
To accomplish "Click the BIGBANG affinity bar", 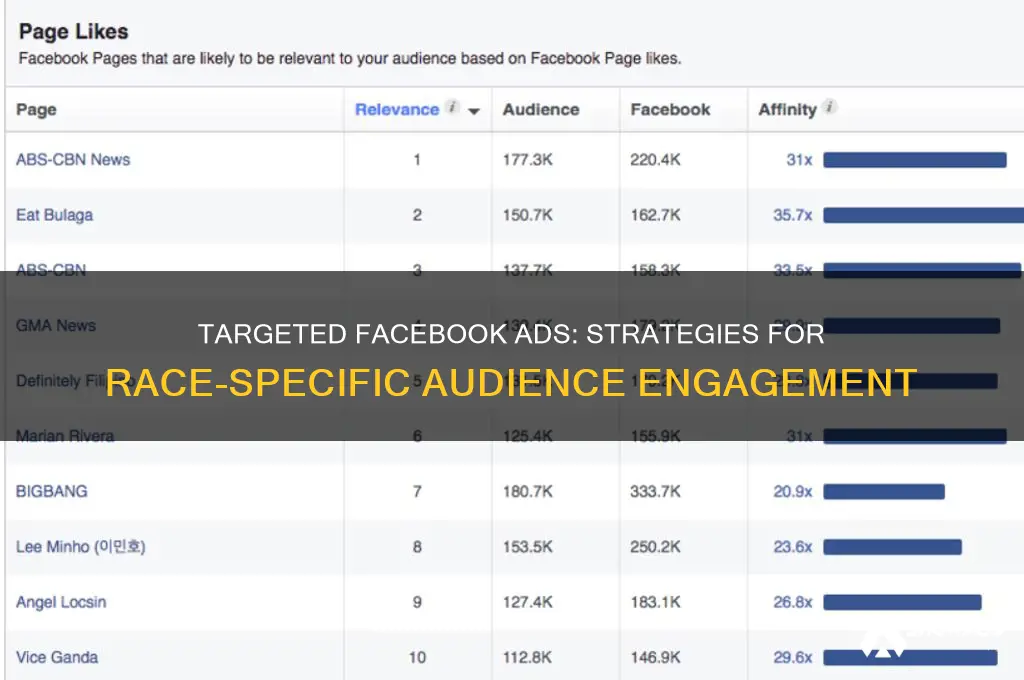I will (x=884, y=491).
